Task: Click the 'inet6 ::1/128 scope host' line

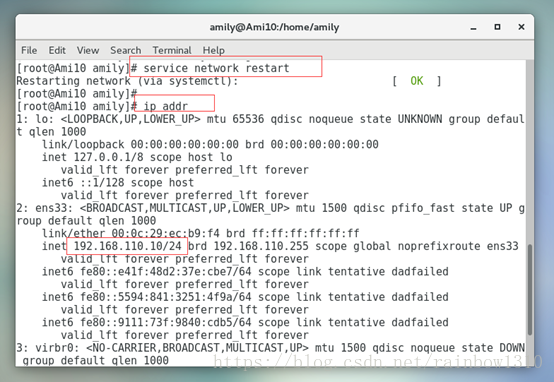Action: click(x=118, y=182)
